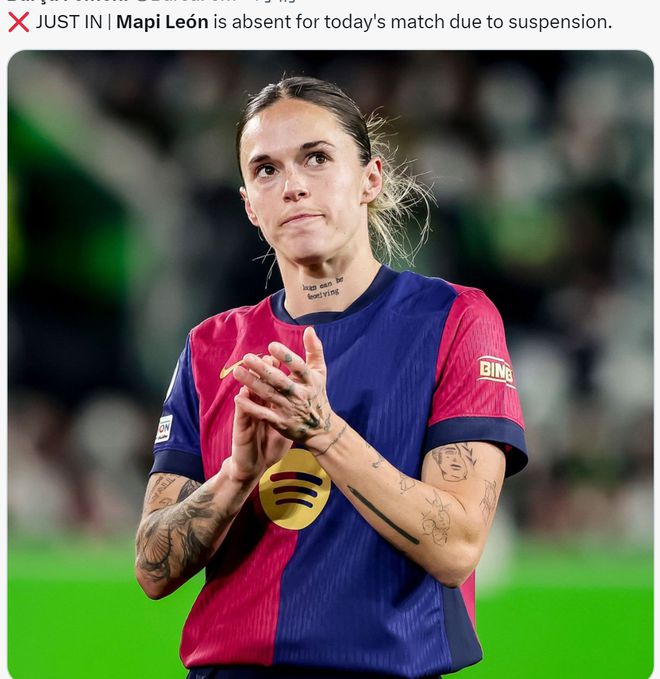Click the yellow Nike swoosh on the shirt
The image size is (660, 679).
pos(231,369)
